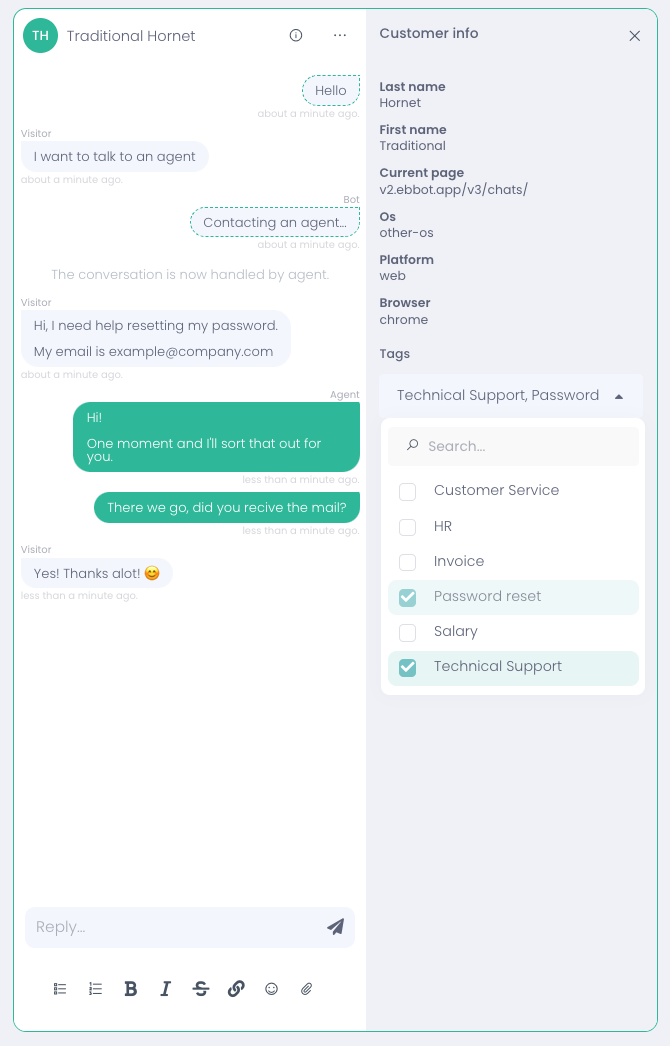Insert a hyperlink

tap(236, 989)
